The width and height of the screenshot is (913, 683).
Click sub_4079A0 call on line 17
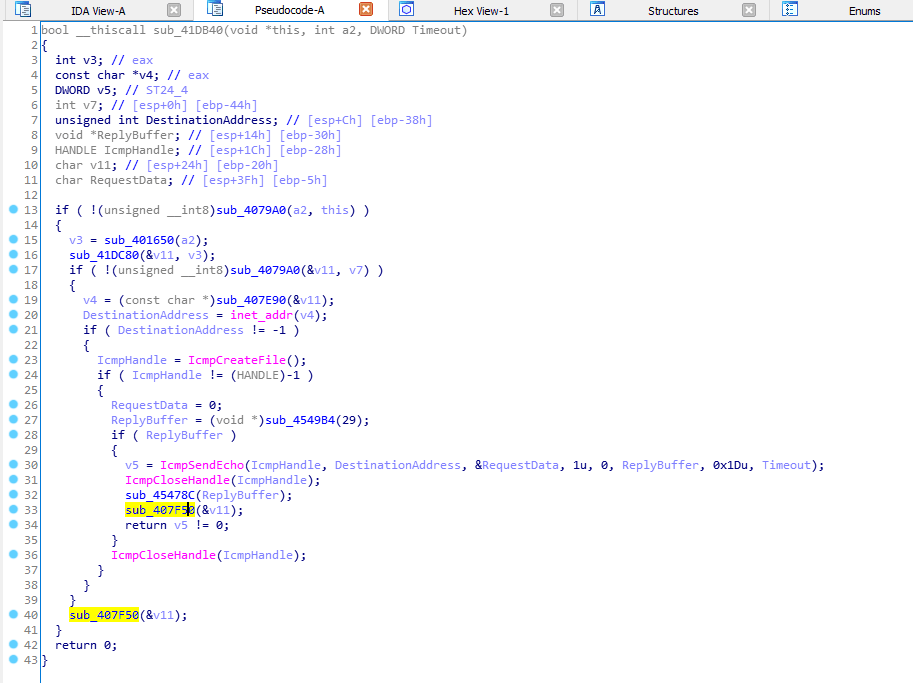[265, 270]
